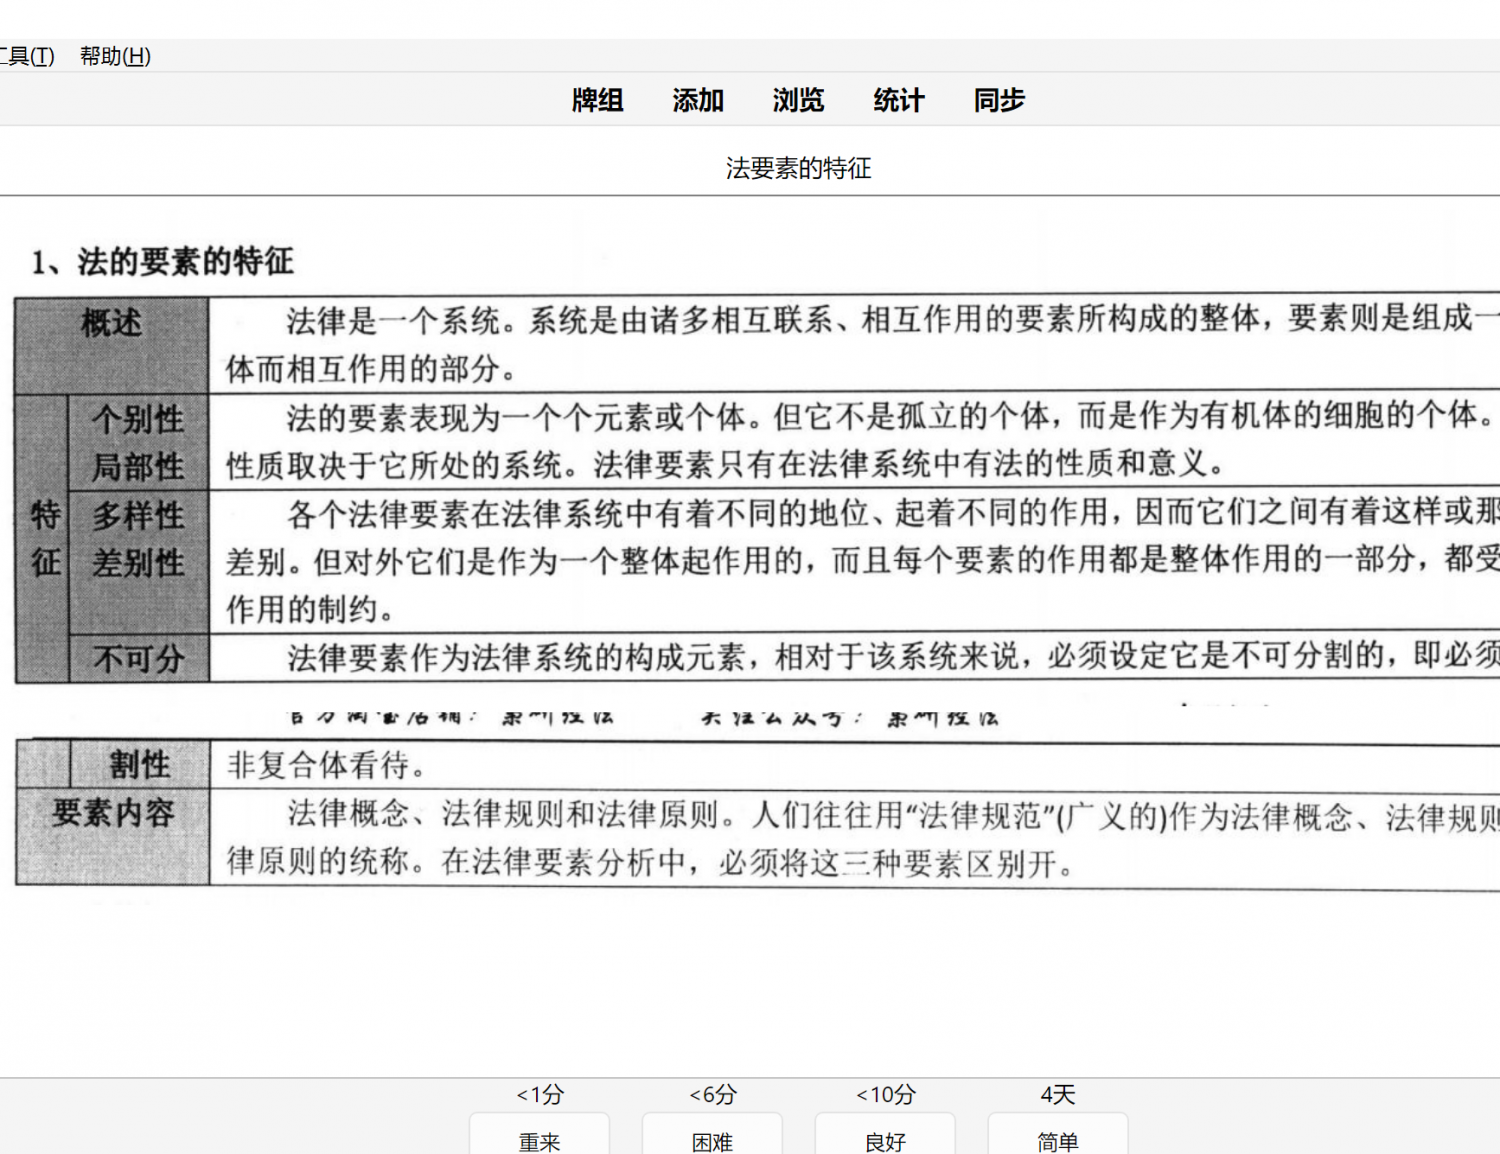Click the 不可分 row label
Image resolution: width=1500 pixels, height=1154 pixels.
pyautogui.click(x=139, y=659)
